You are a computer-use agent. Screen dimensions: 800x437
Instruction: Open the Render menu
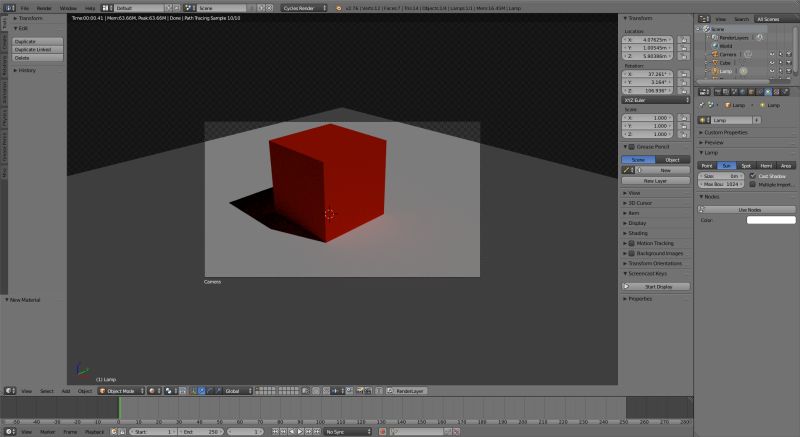point(44,8)
